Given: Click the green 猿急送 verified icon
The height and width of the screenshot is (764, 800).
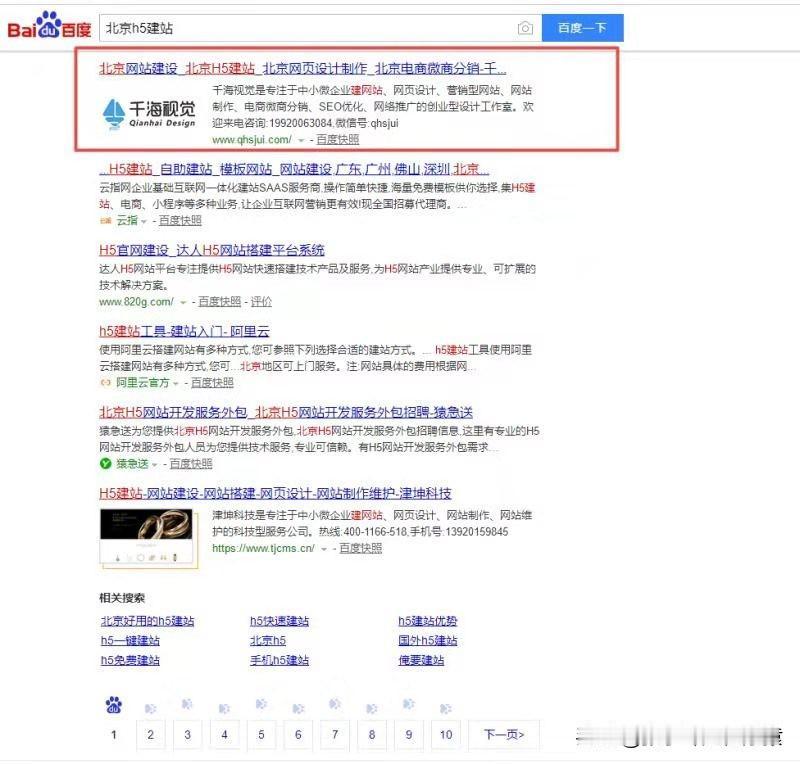Looking at the screenshot, I should (x=106, y=464).
